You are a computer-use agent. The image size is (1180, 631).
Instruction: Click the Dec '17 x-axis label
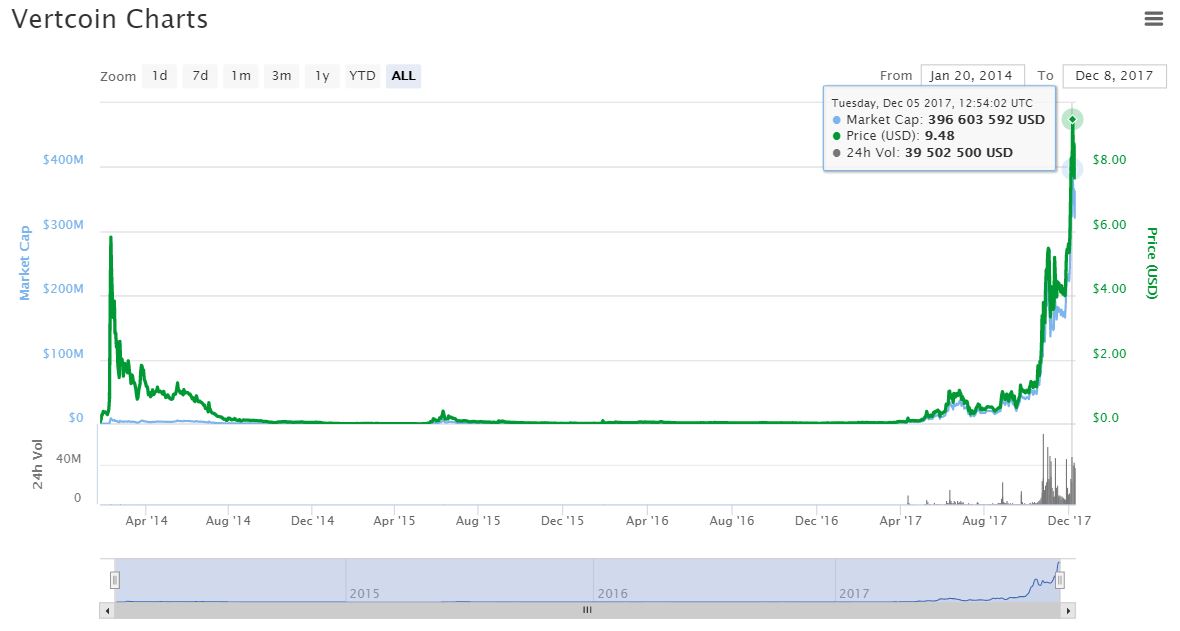pos(1069,520)
